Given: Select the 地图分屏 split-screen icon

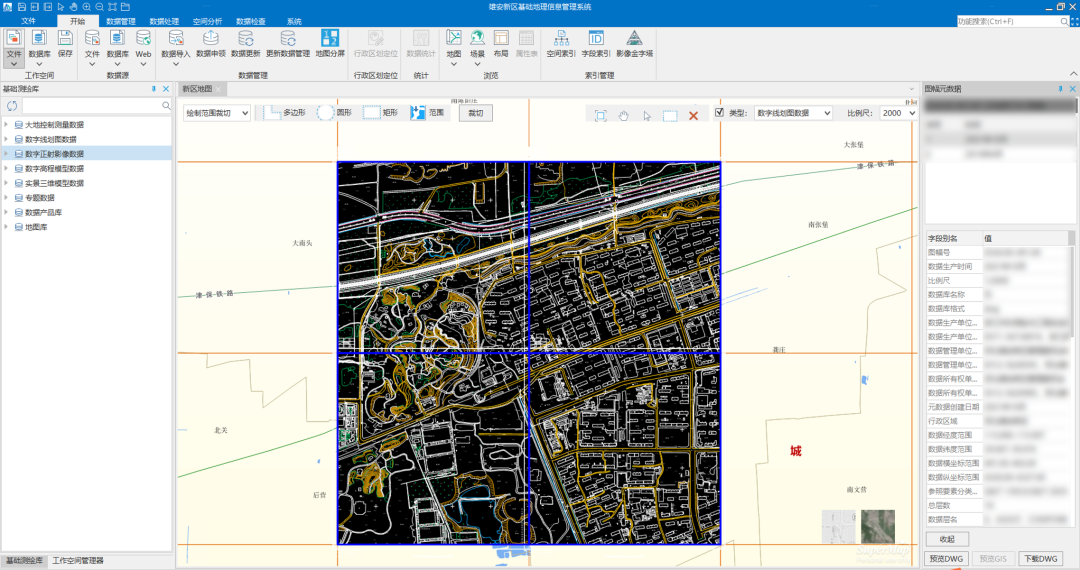Looking at the screenshot, I should pos(329,39).
